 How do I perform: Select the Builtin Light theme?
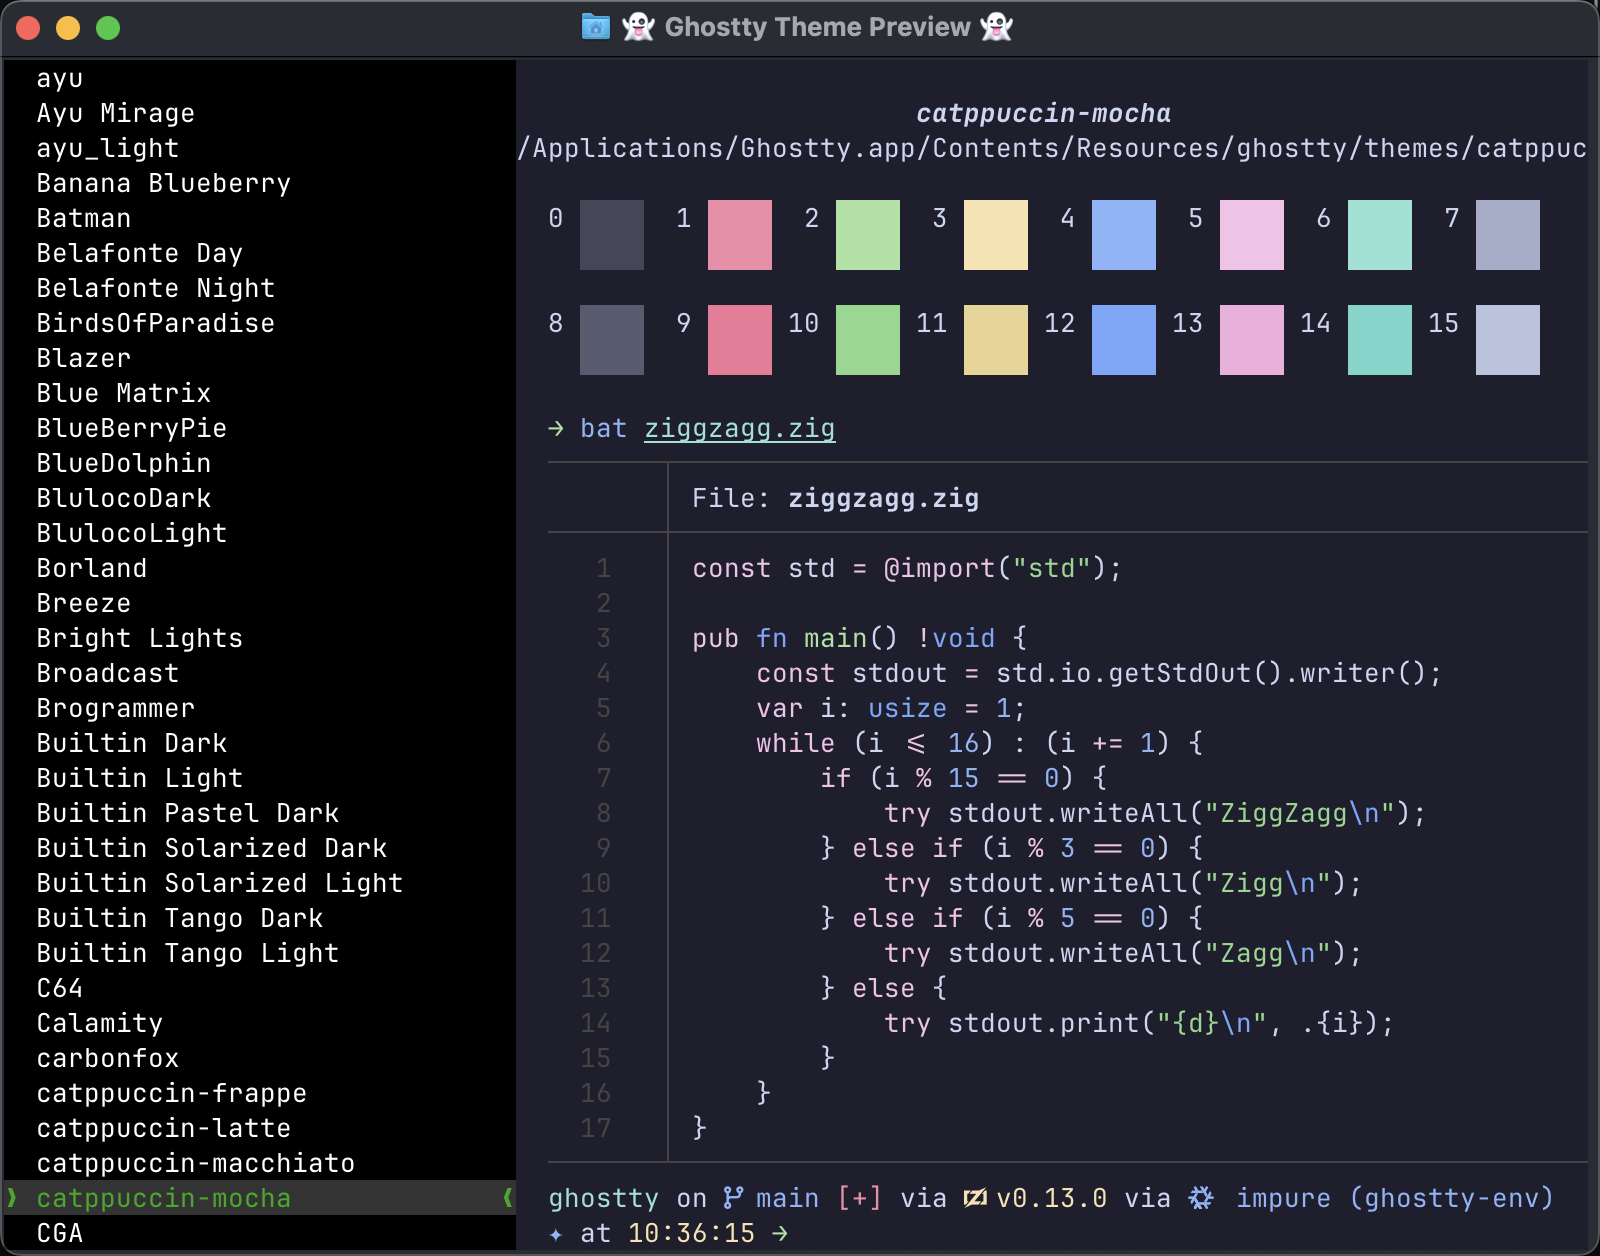click(x=140, y=778)
